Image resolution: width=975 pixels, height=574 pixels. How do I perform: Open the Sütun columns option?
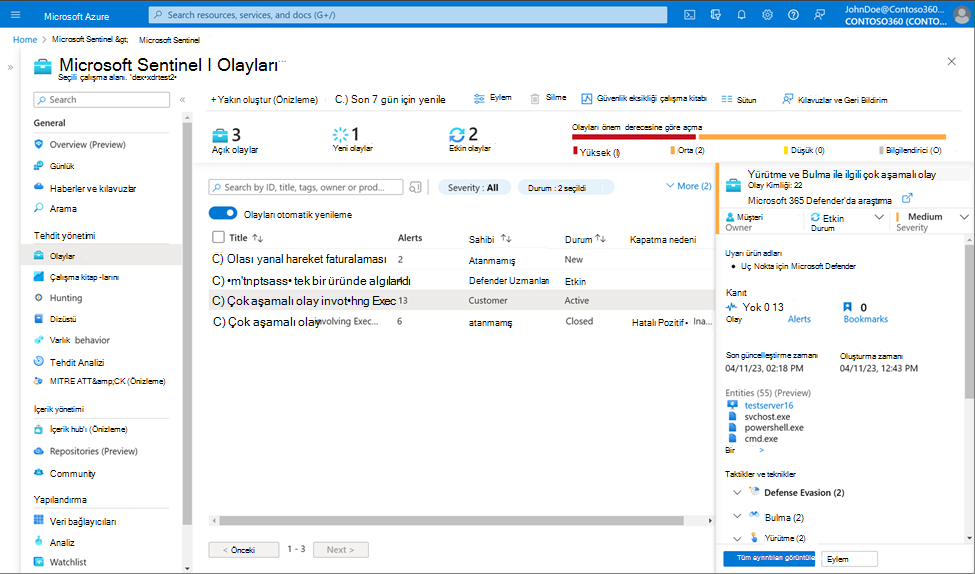click(x=739, y=100)
